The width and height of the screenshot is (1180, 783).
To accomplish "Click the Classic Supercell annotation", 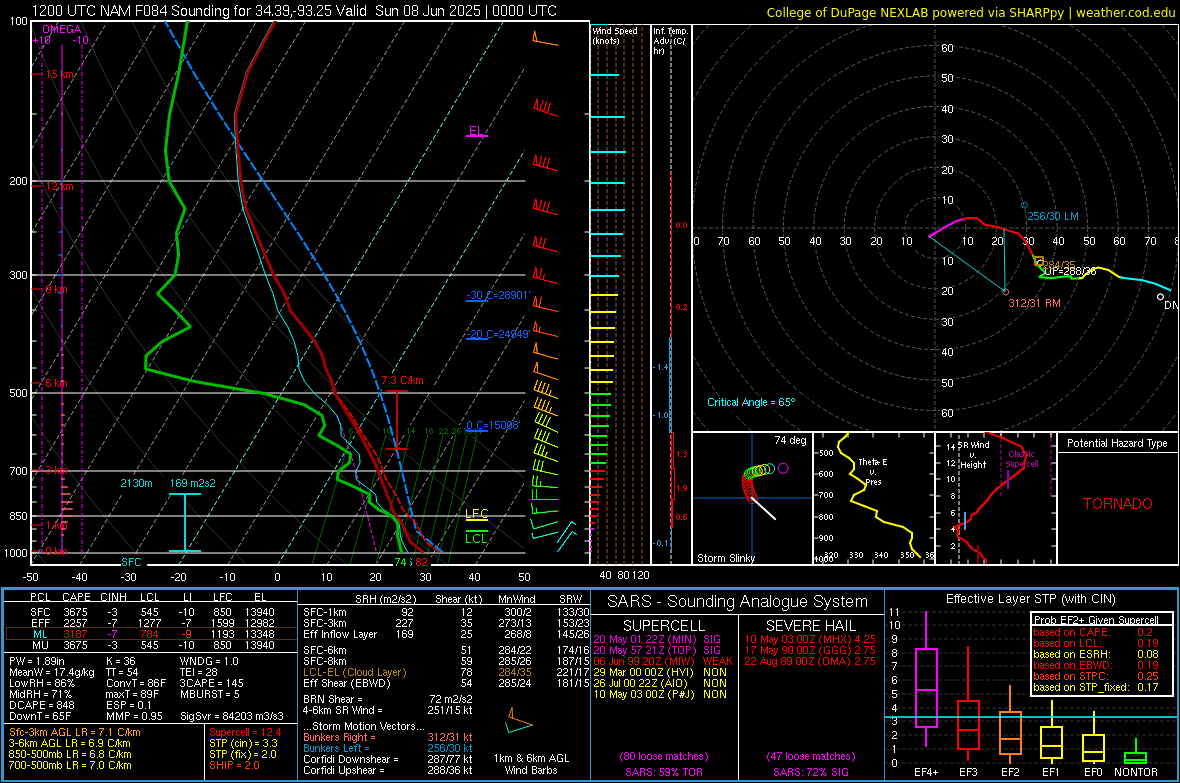I will pos(1022,459).
